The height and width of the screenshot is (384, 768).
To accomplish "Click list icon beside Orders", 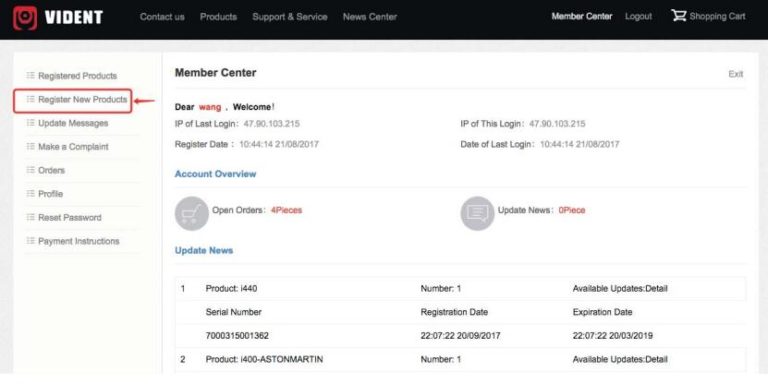I will click(30, 170).
